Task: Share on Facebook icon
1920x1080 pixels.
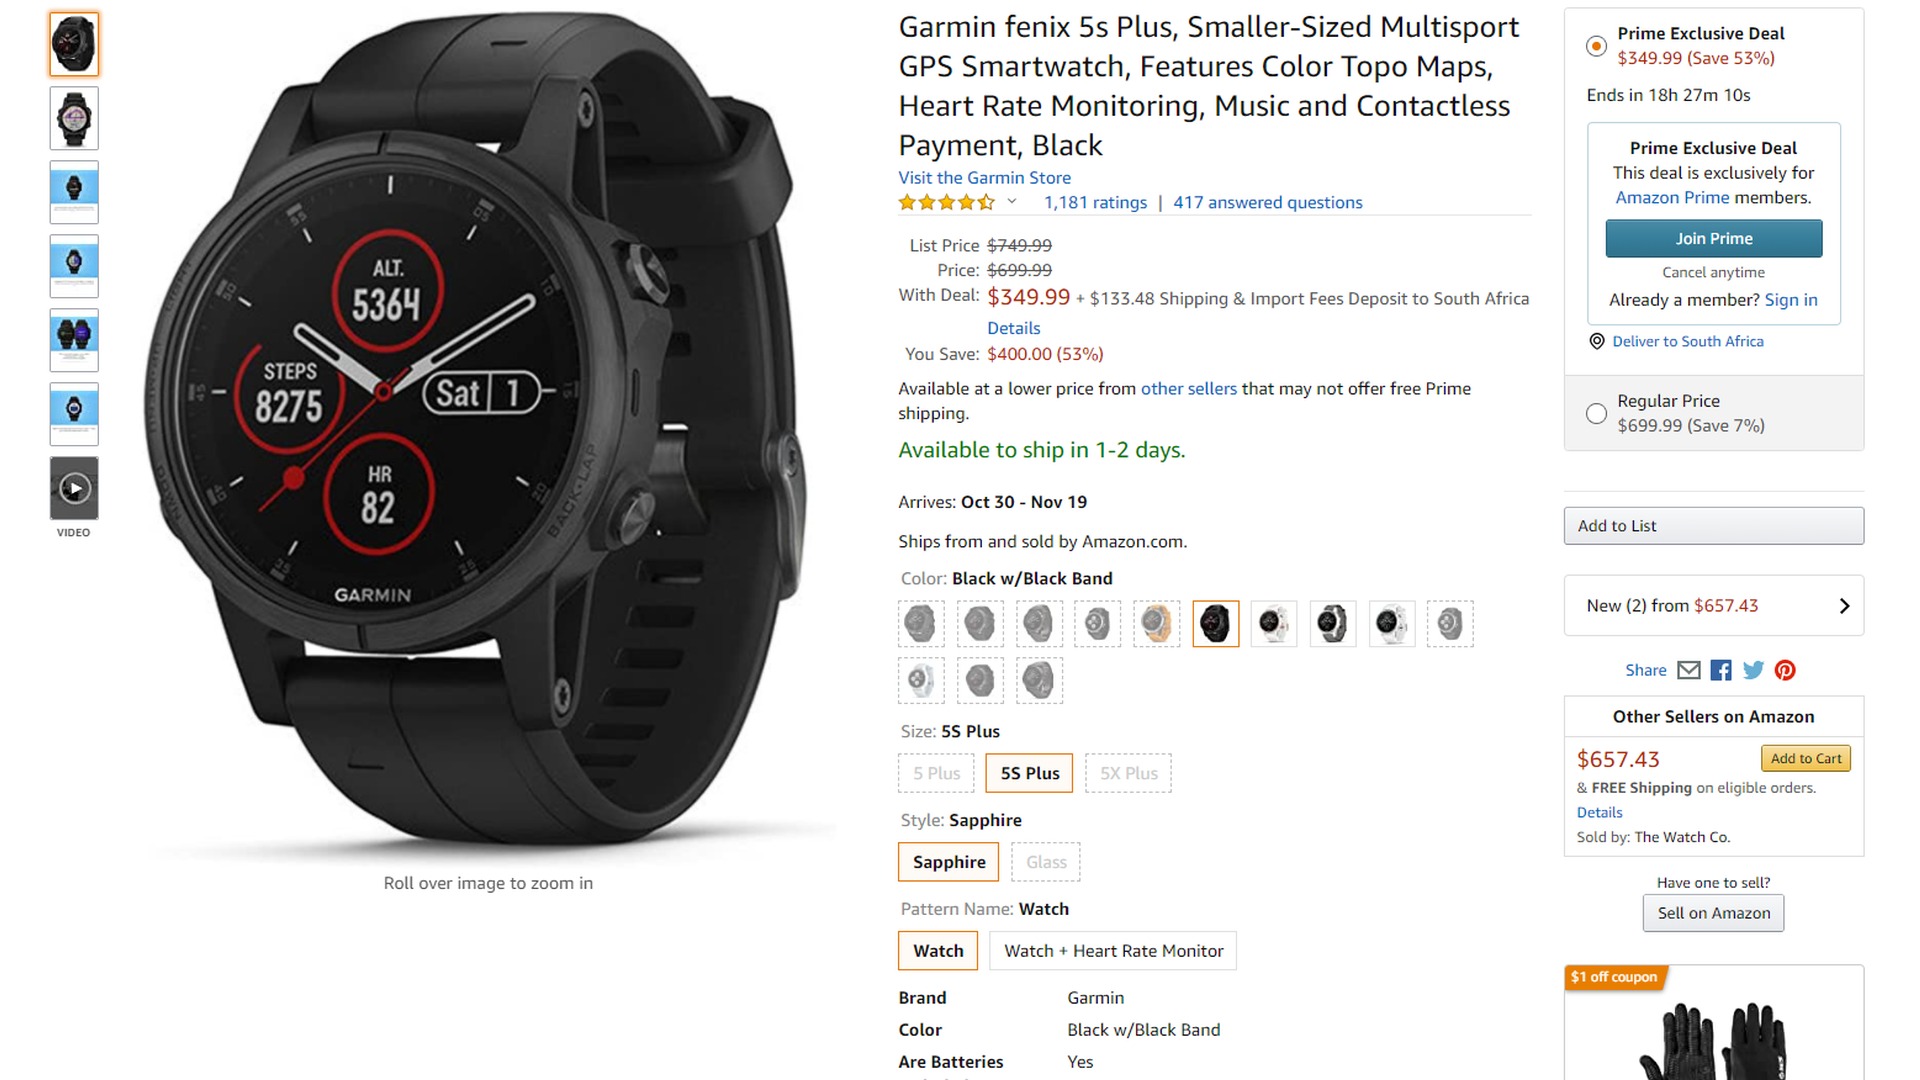Action: pos(1721,670)
